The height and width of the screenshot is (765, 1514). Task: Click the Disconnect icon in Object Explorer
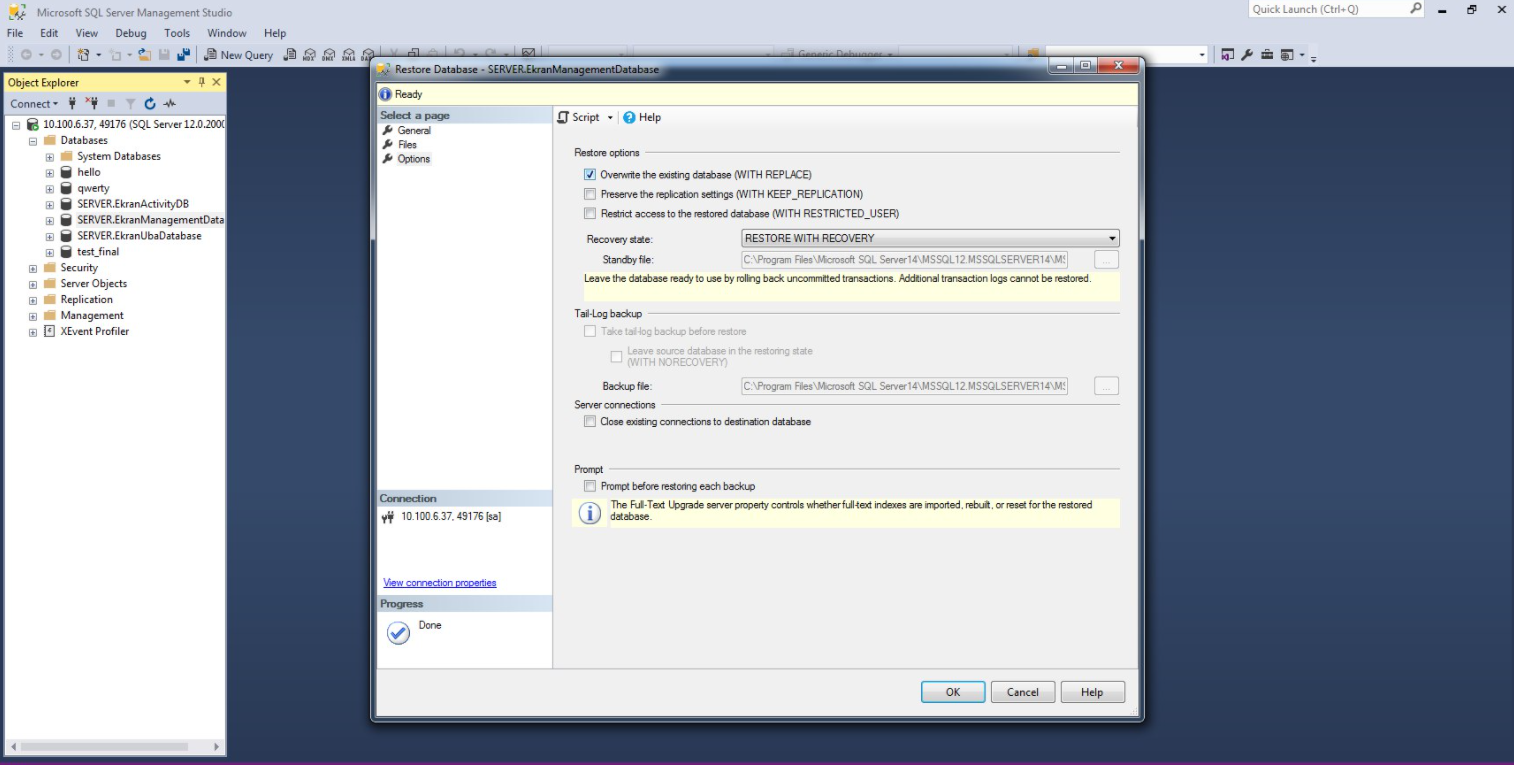(92, 103)
